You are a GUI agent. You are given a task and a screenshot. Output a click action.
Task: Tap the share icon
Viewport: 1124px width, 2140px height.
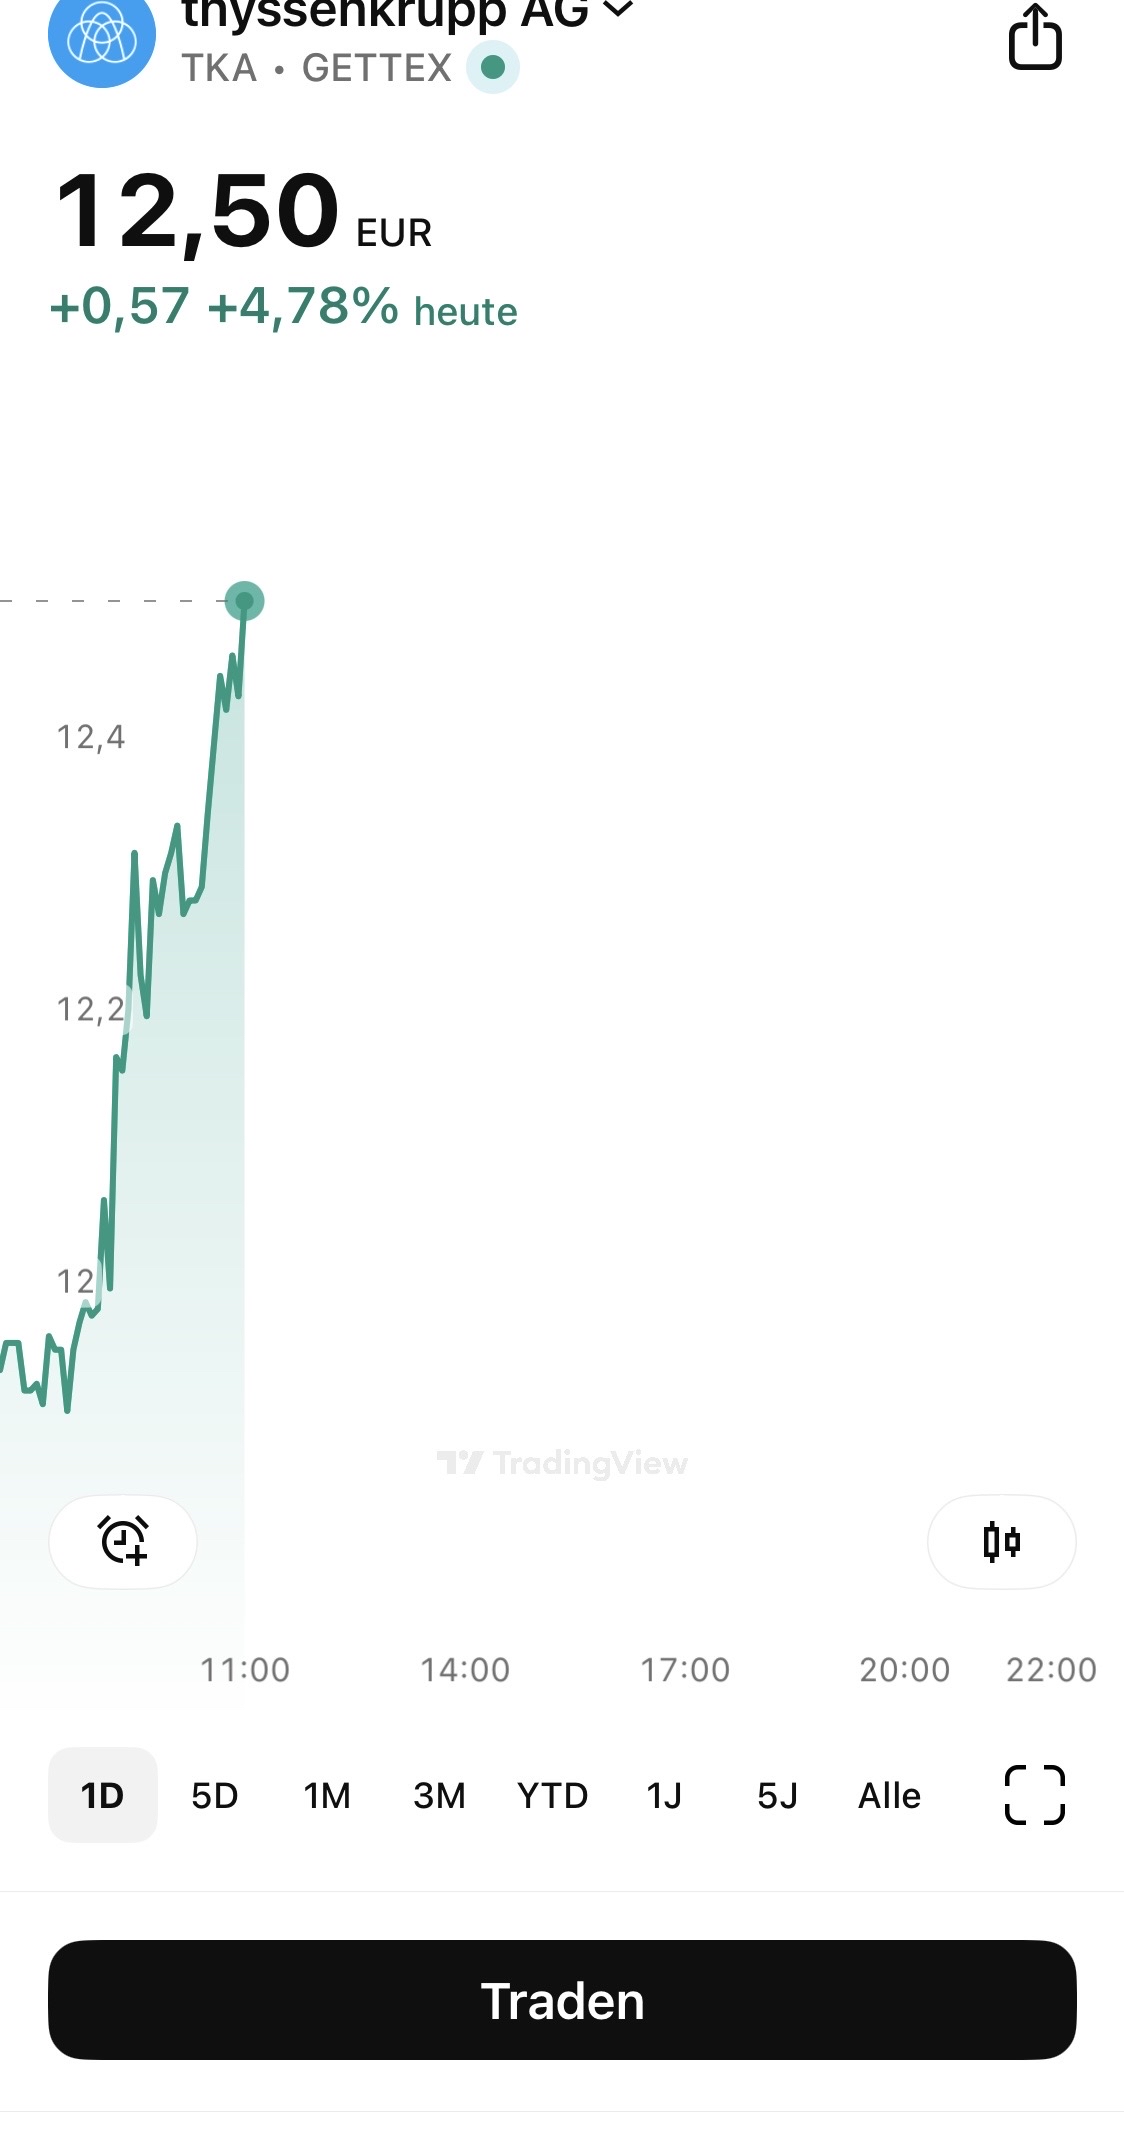click(1034, 38)
